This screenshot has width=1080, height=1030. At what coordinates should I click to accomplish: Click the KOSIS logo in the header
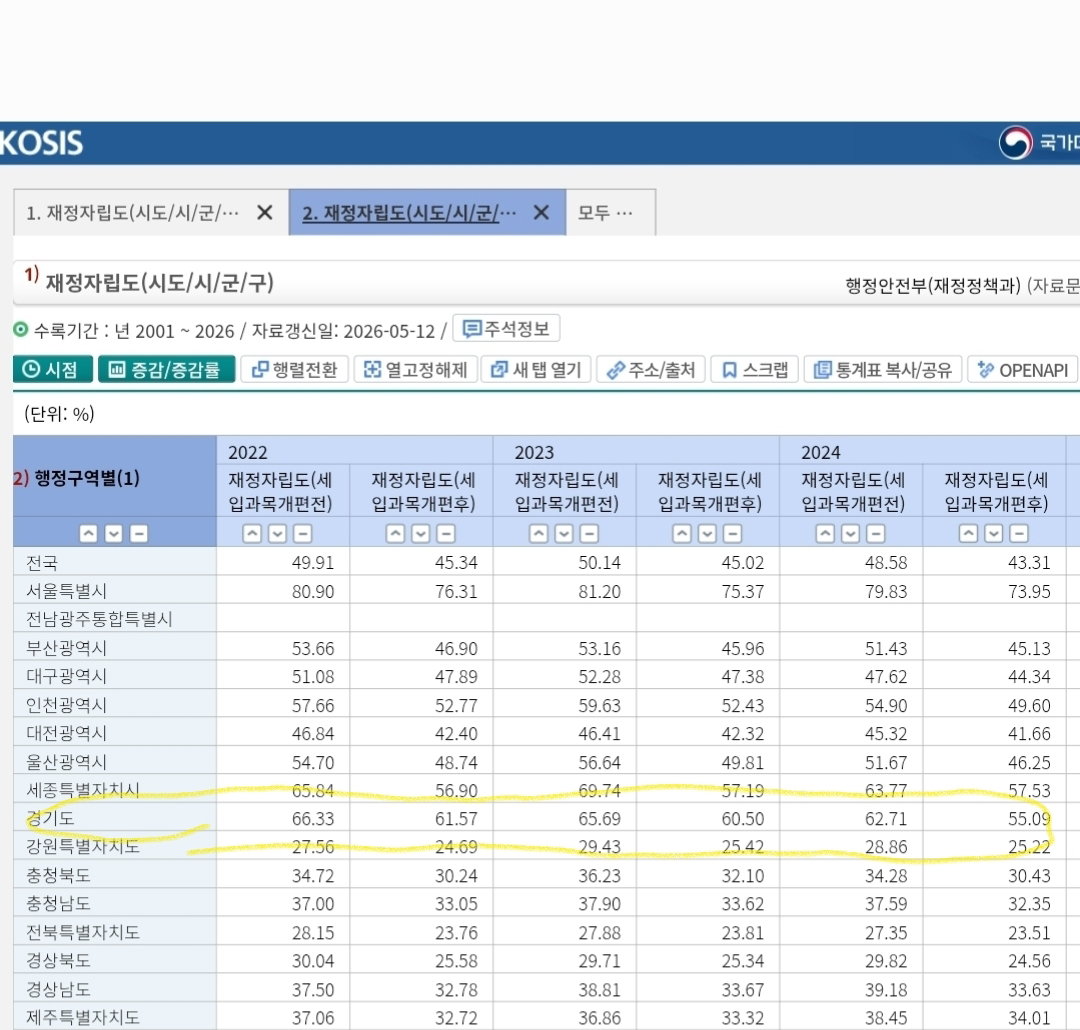coord(41,143)
